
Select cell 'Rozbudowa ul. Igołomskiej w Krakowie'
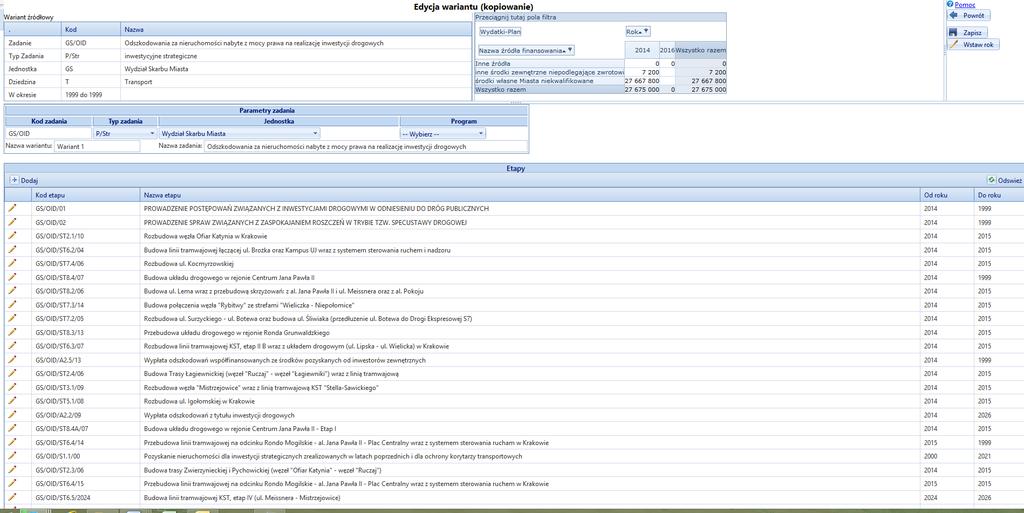pos(199,401)
